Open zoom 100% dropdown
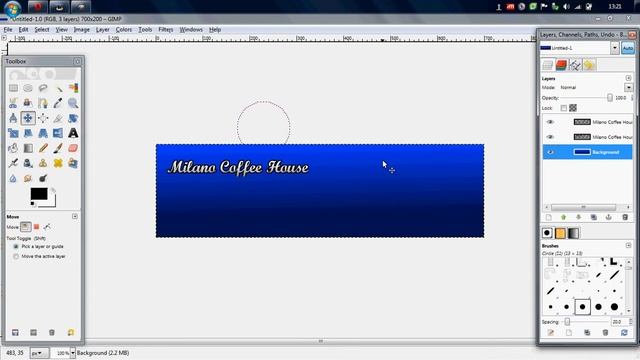The height and width of the screenshot is (360, 640). pyautogui.click(x=73, y=353)
